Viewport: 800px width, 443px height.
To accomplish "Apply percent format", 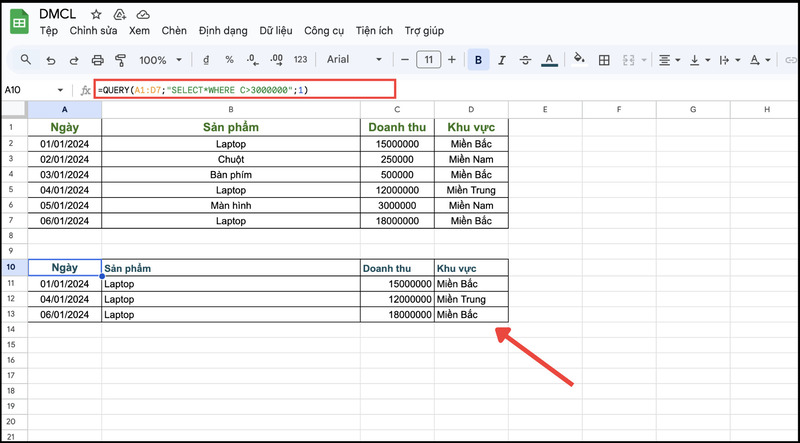I will point(230,60).
